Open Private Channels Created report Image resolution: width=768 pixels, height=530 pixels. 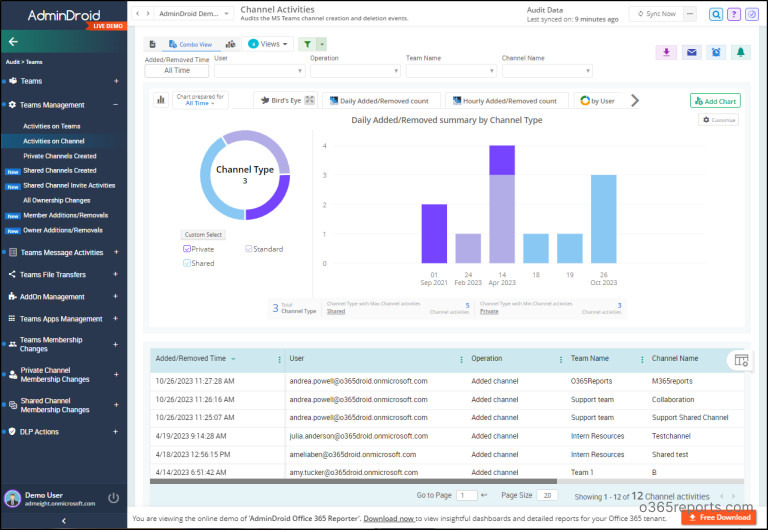[60, 156]
